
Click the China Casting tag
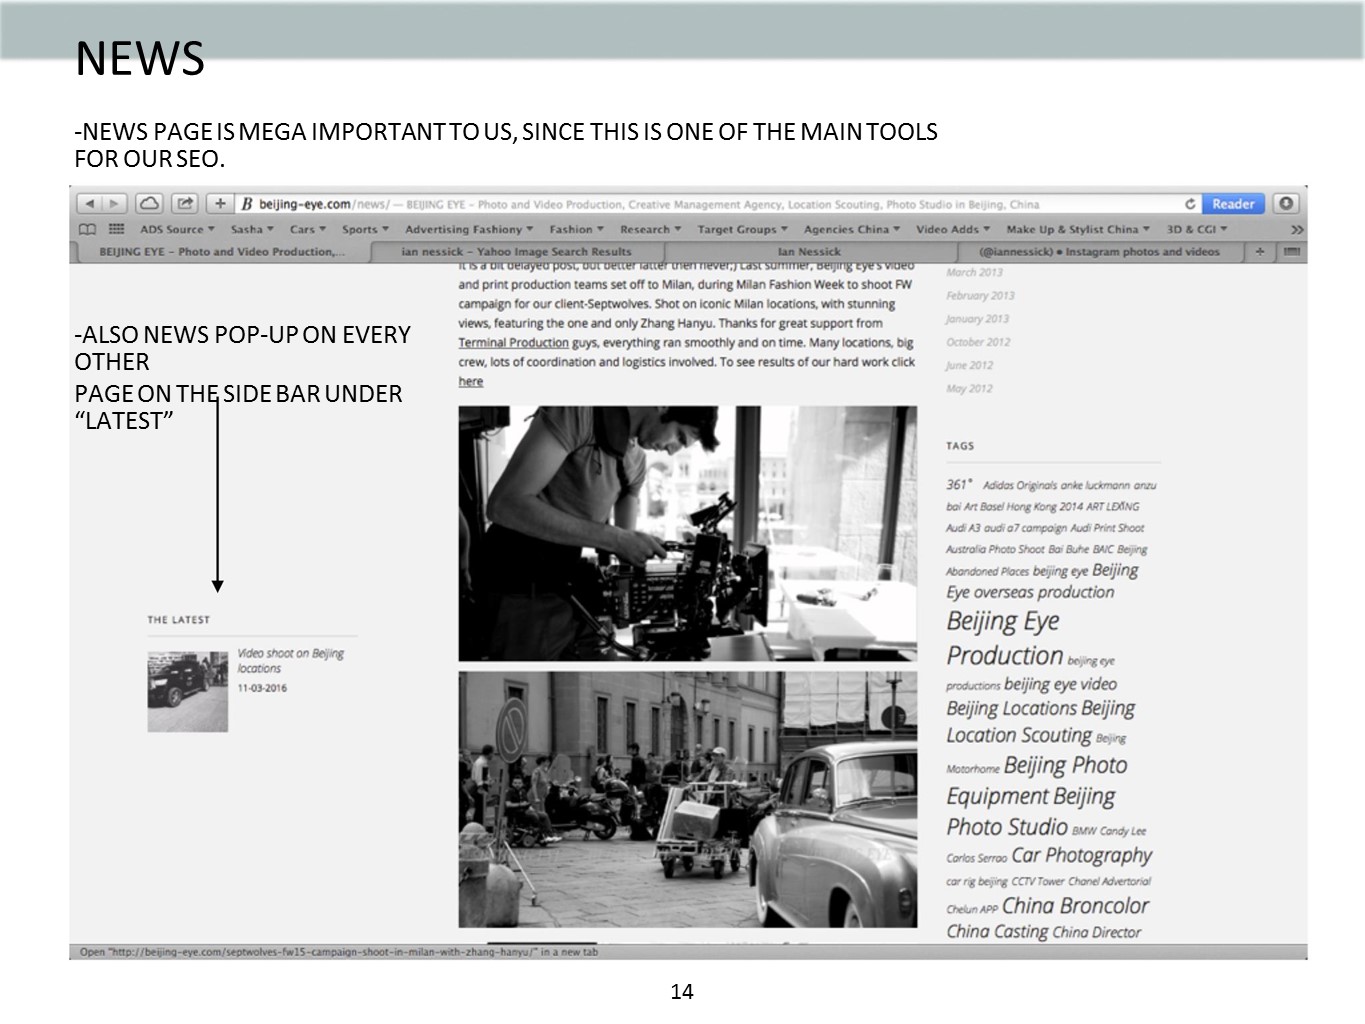tap(997, 931)
